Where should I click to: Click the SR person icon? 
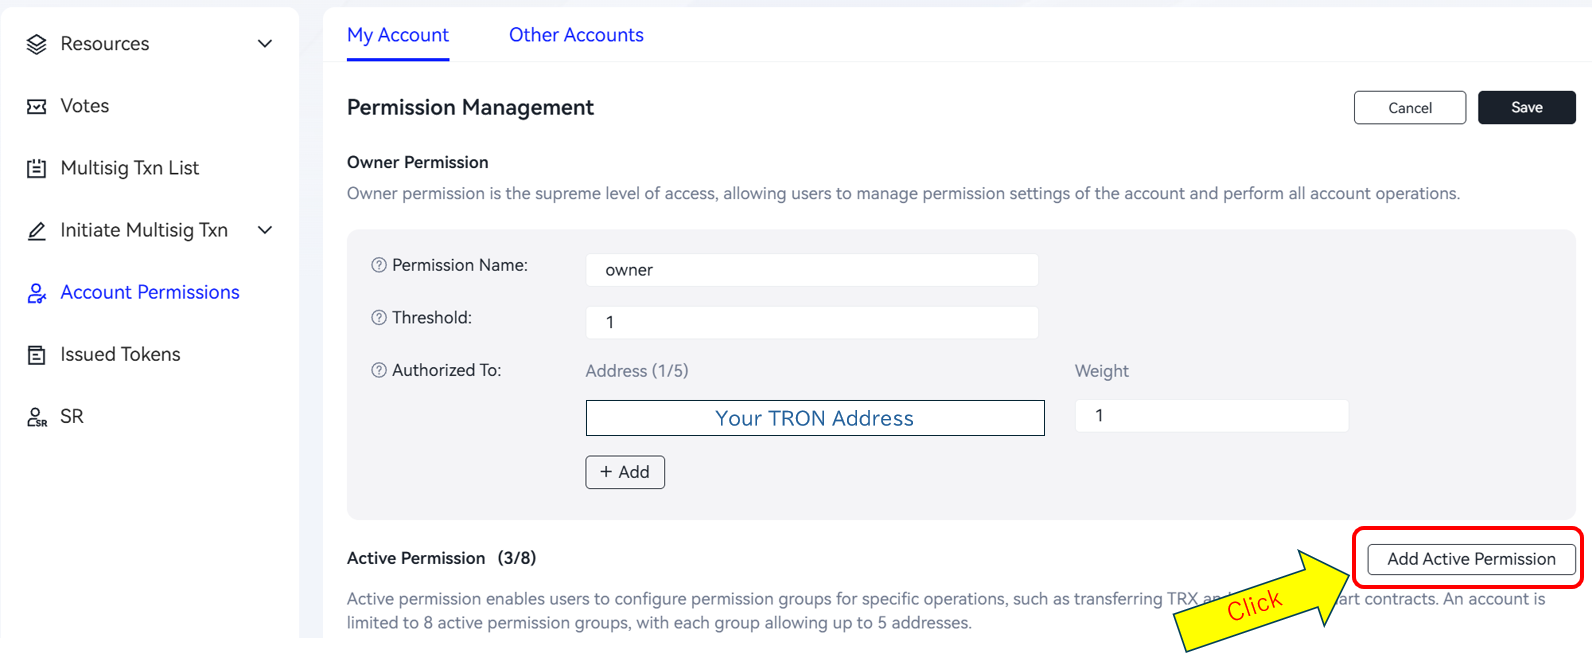37,417
